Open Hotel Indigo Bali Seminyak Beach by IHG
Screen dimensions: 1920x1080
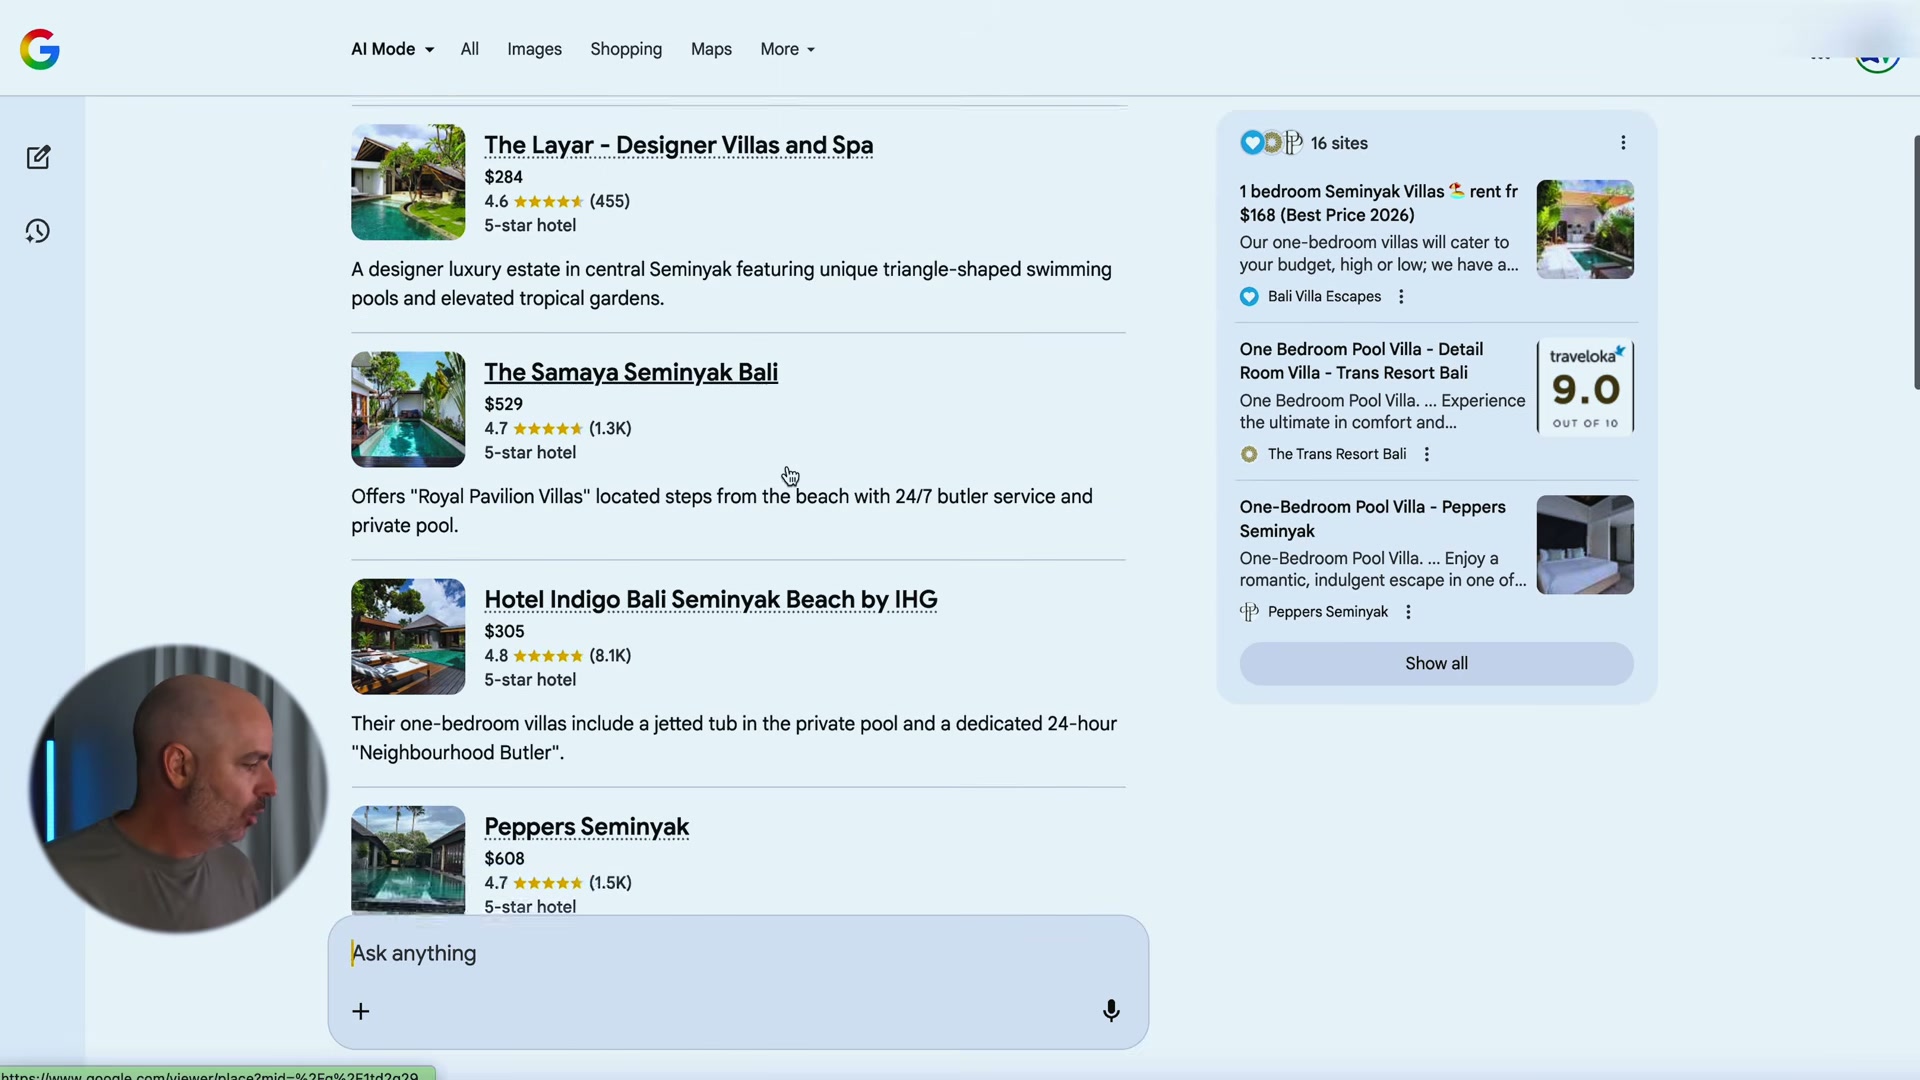click(711, 599)
